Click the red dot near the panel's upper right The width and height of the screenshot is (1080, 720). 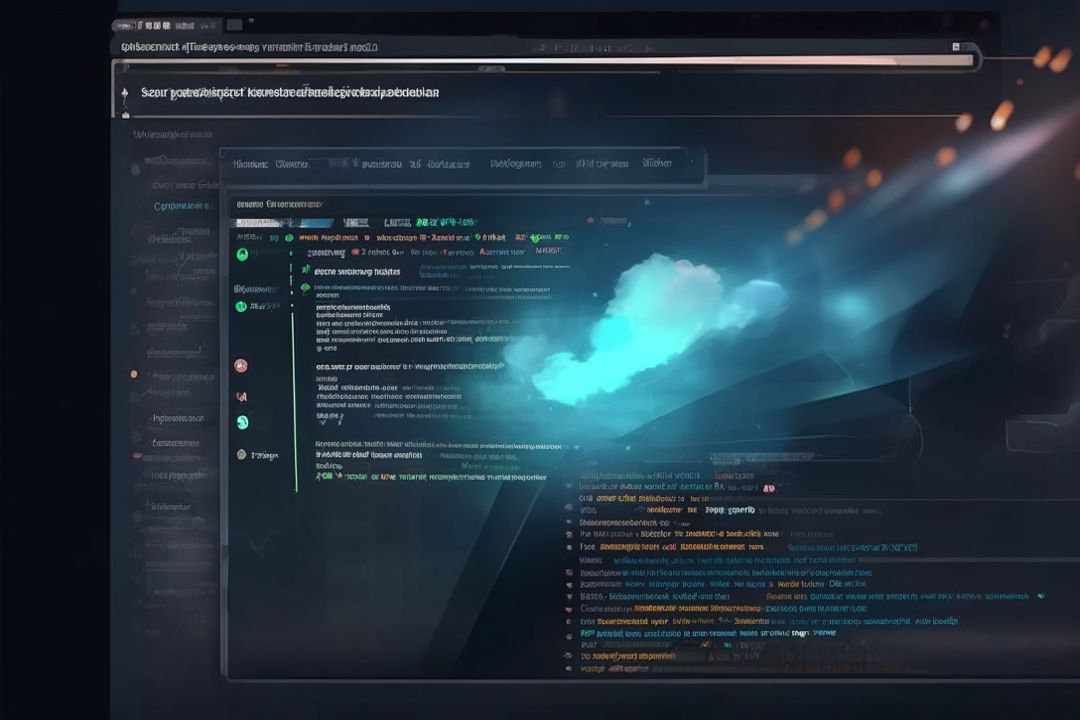click(590, 217)
